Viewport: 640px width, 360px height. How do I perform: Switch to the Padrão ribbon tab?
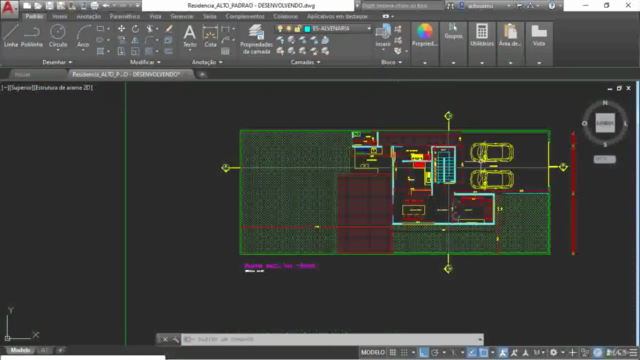coord(34,16)
